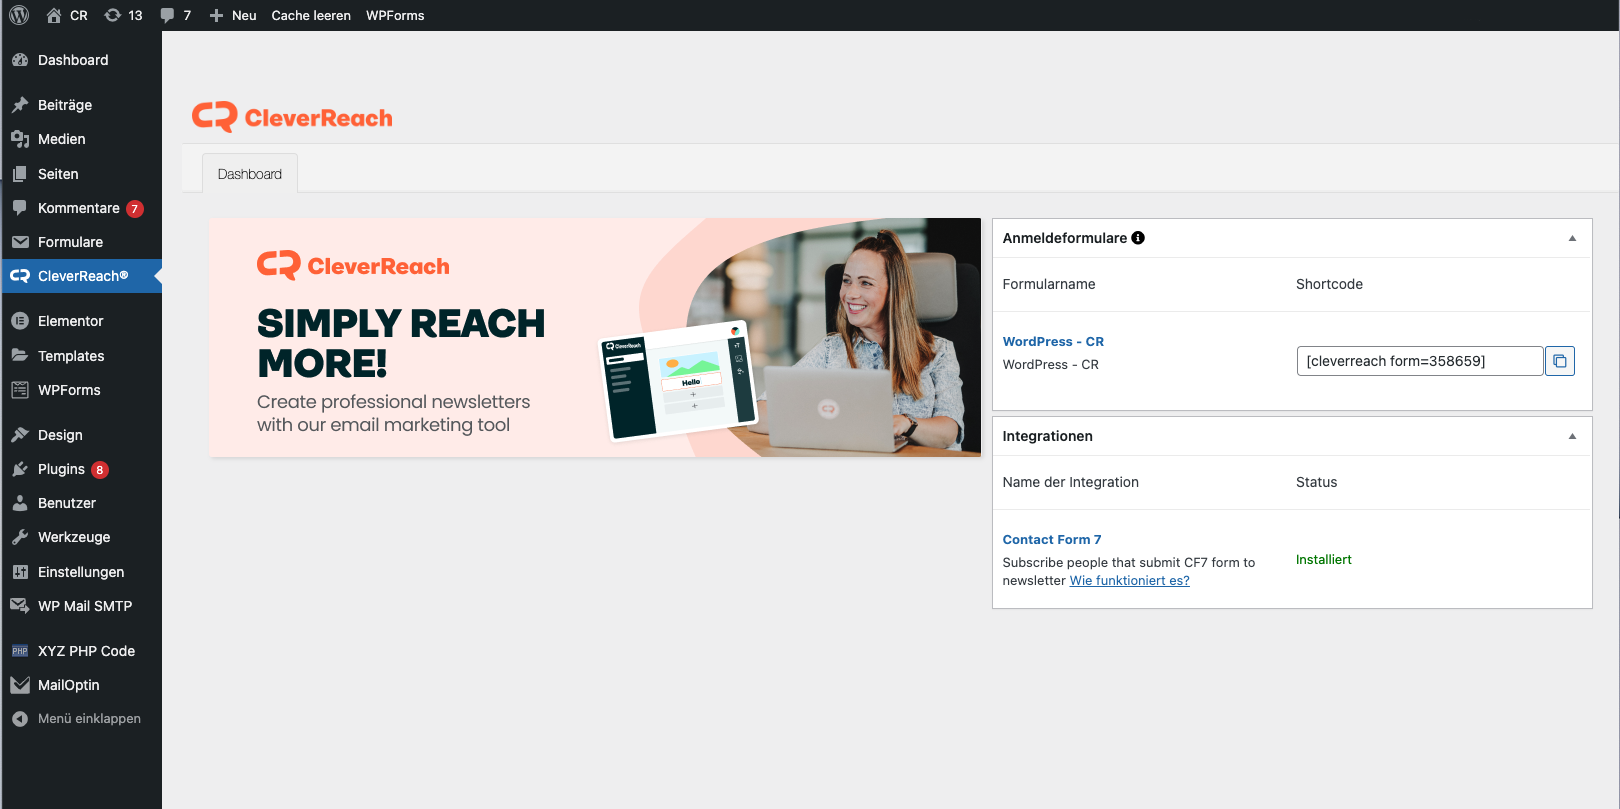Click the Einstellungen settings icon
Image resolution: width=1620 pixels, height=809 pixels.
click(x=20, y=572)
